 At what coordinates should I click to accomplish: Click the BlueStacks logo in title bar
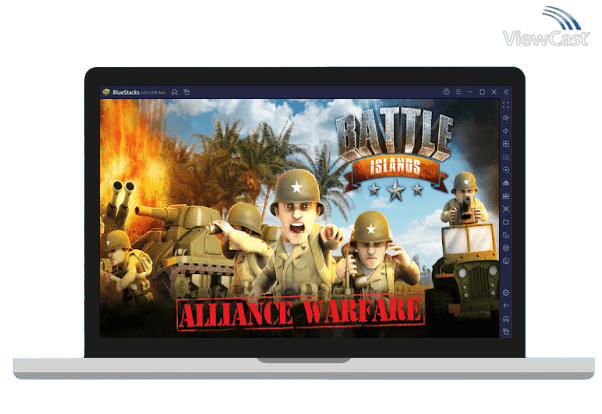(106, 92)
